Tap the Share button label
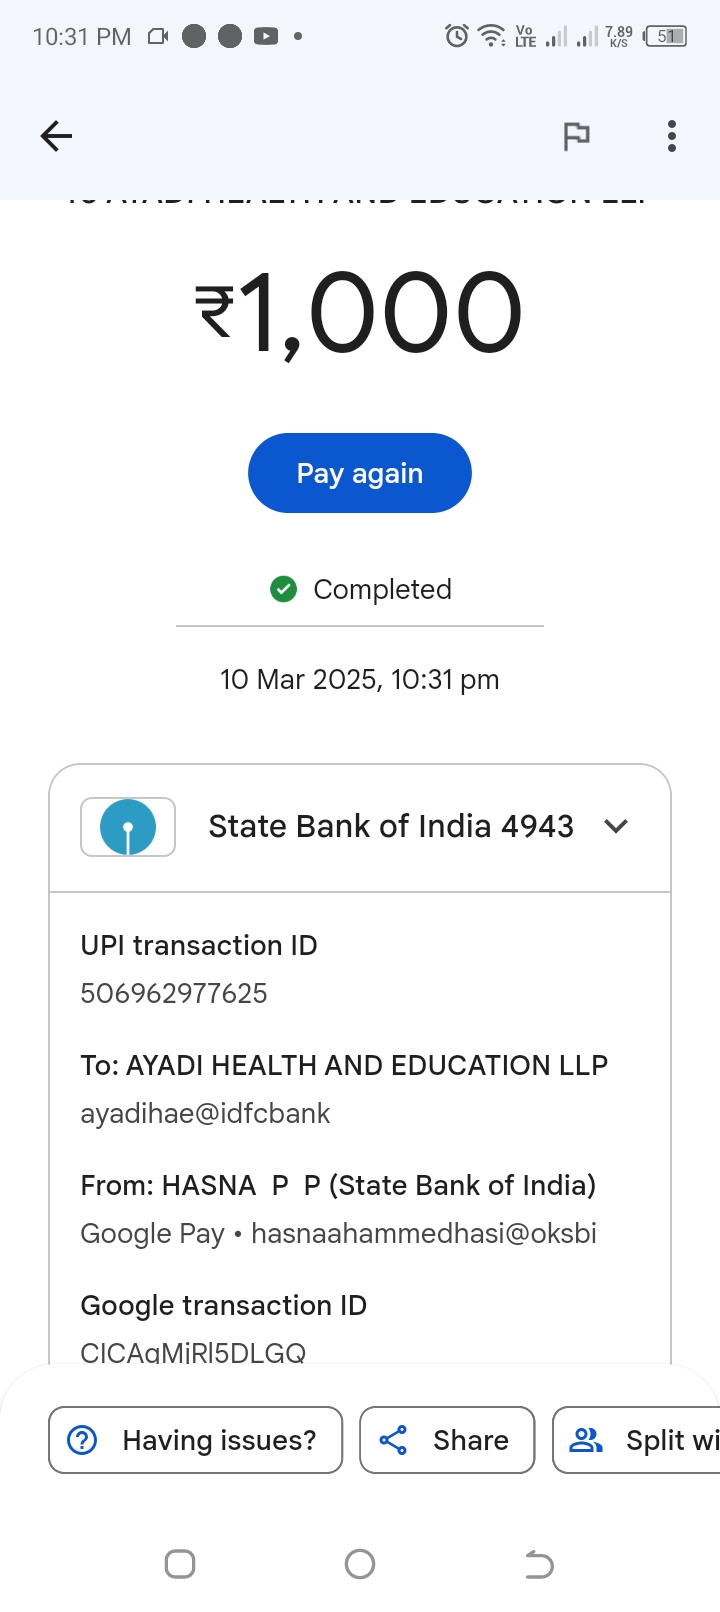Viewport: 720px width, 1612px height. (x=470, y=1440)
